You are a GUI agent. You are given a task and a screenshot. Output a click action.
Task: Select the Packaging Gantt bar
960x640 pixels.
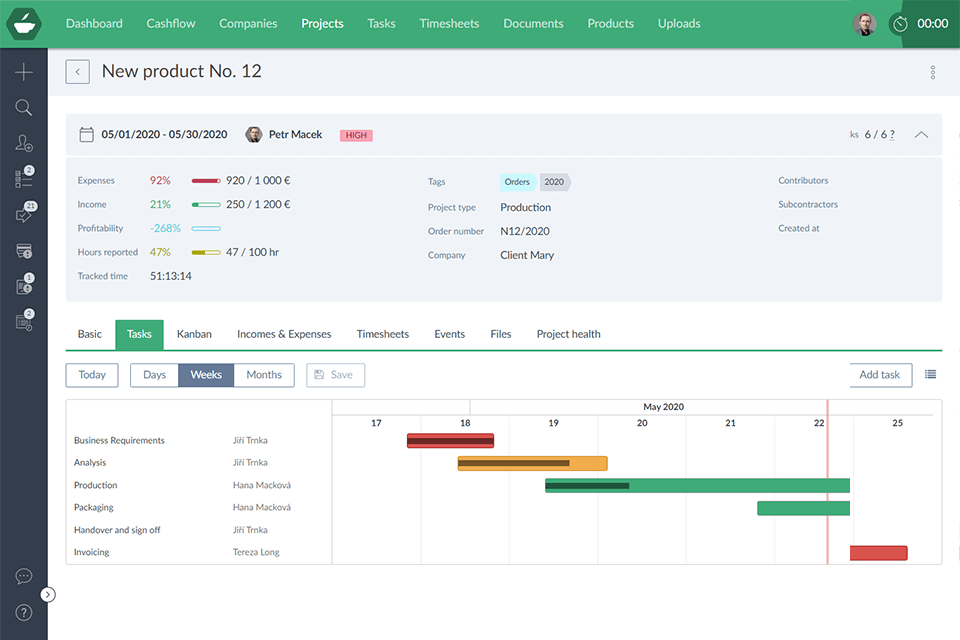coord(803,508)
